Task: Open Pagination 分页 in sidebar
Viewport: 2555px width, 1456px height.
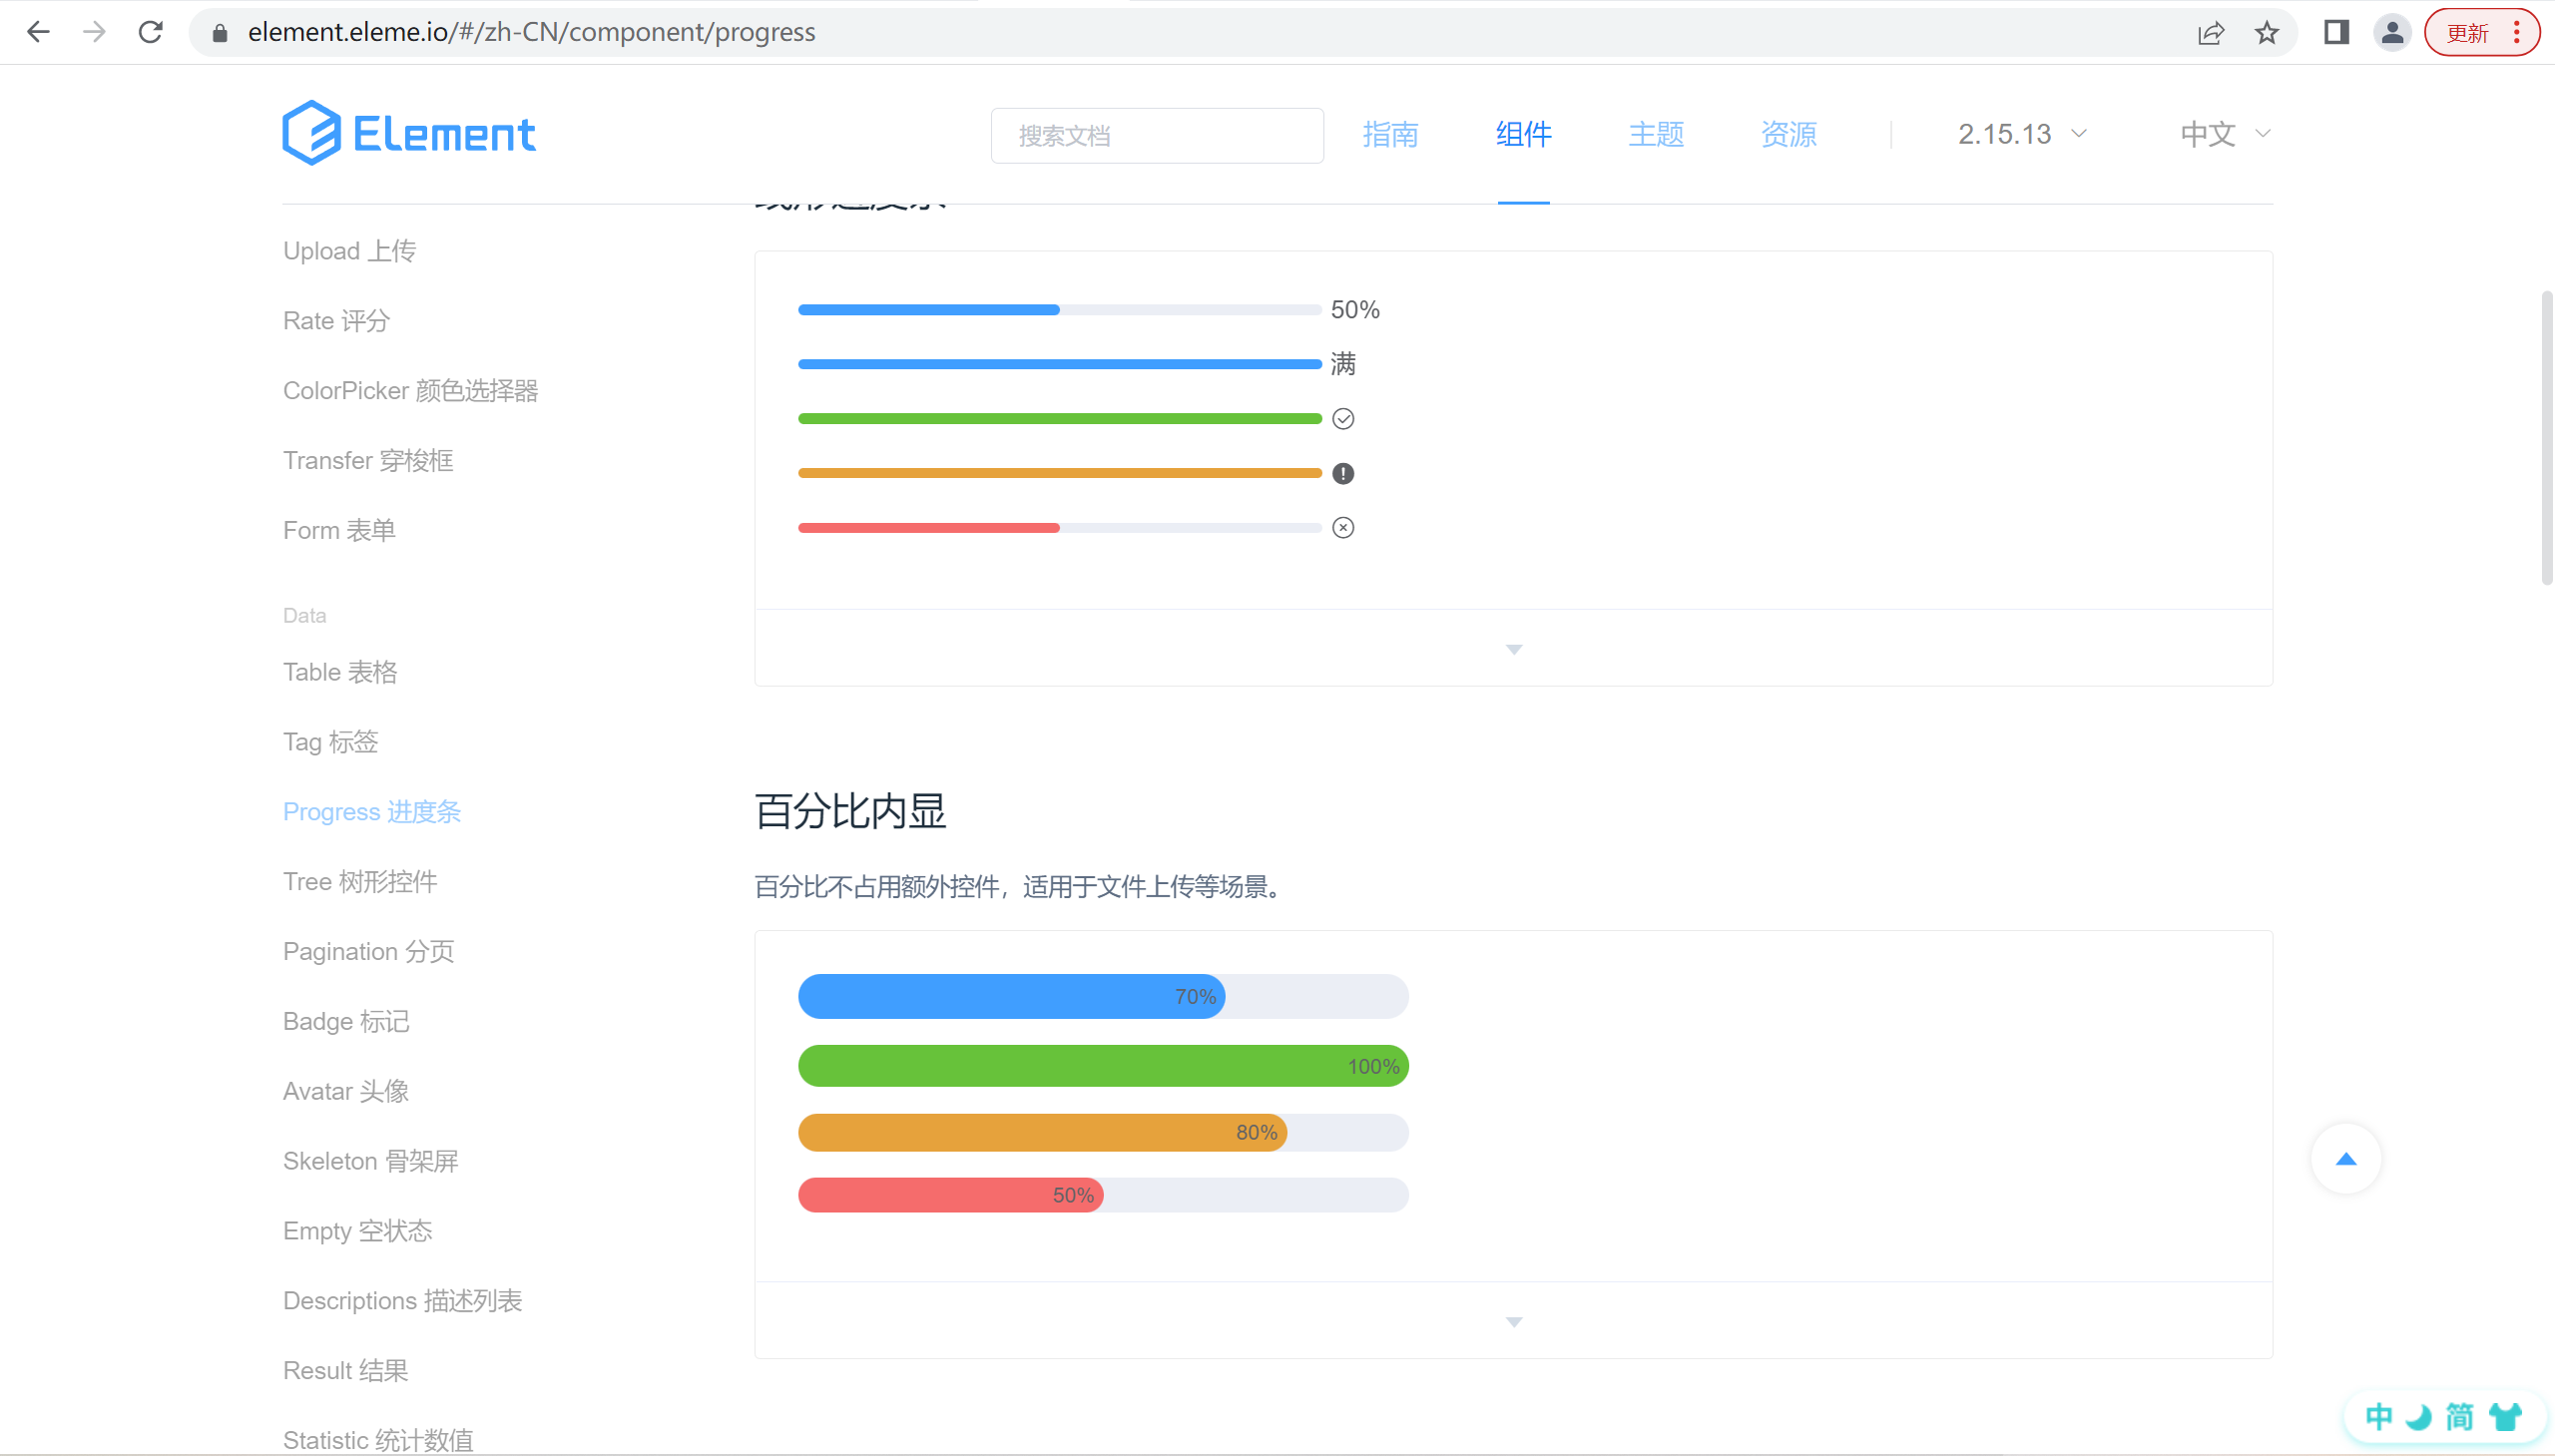Action: (x=368, y=952)
